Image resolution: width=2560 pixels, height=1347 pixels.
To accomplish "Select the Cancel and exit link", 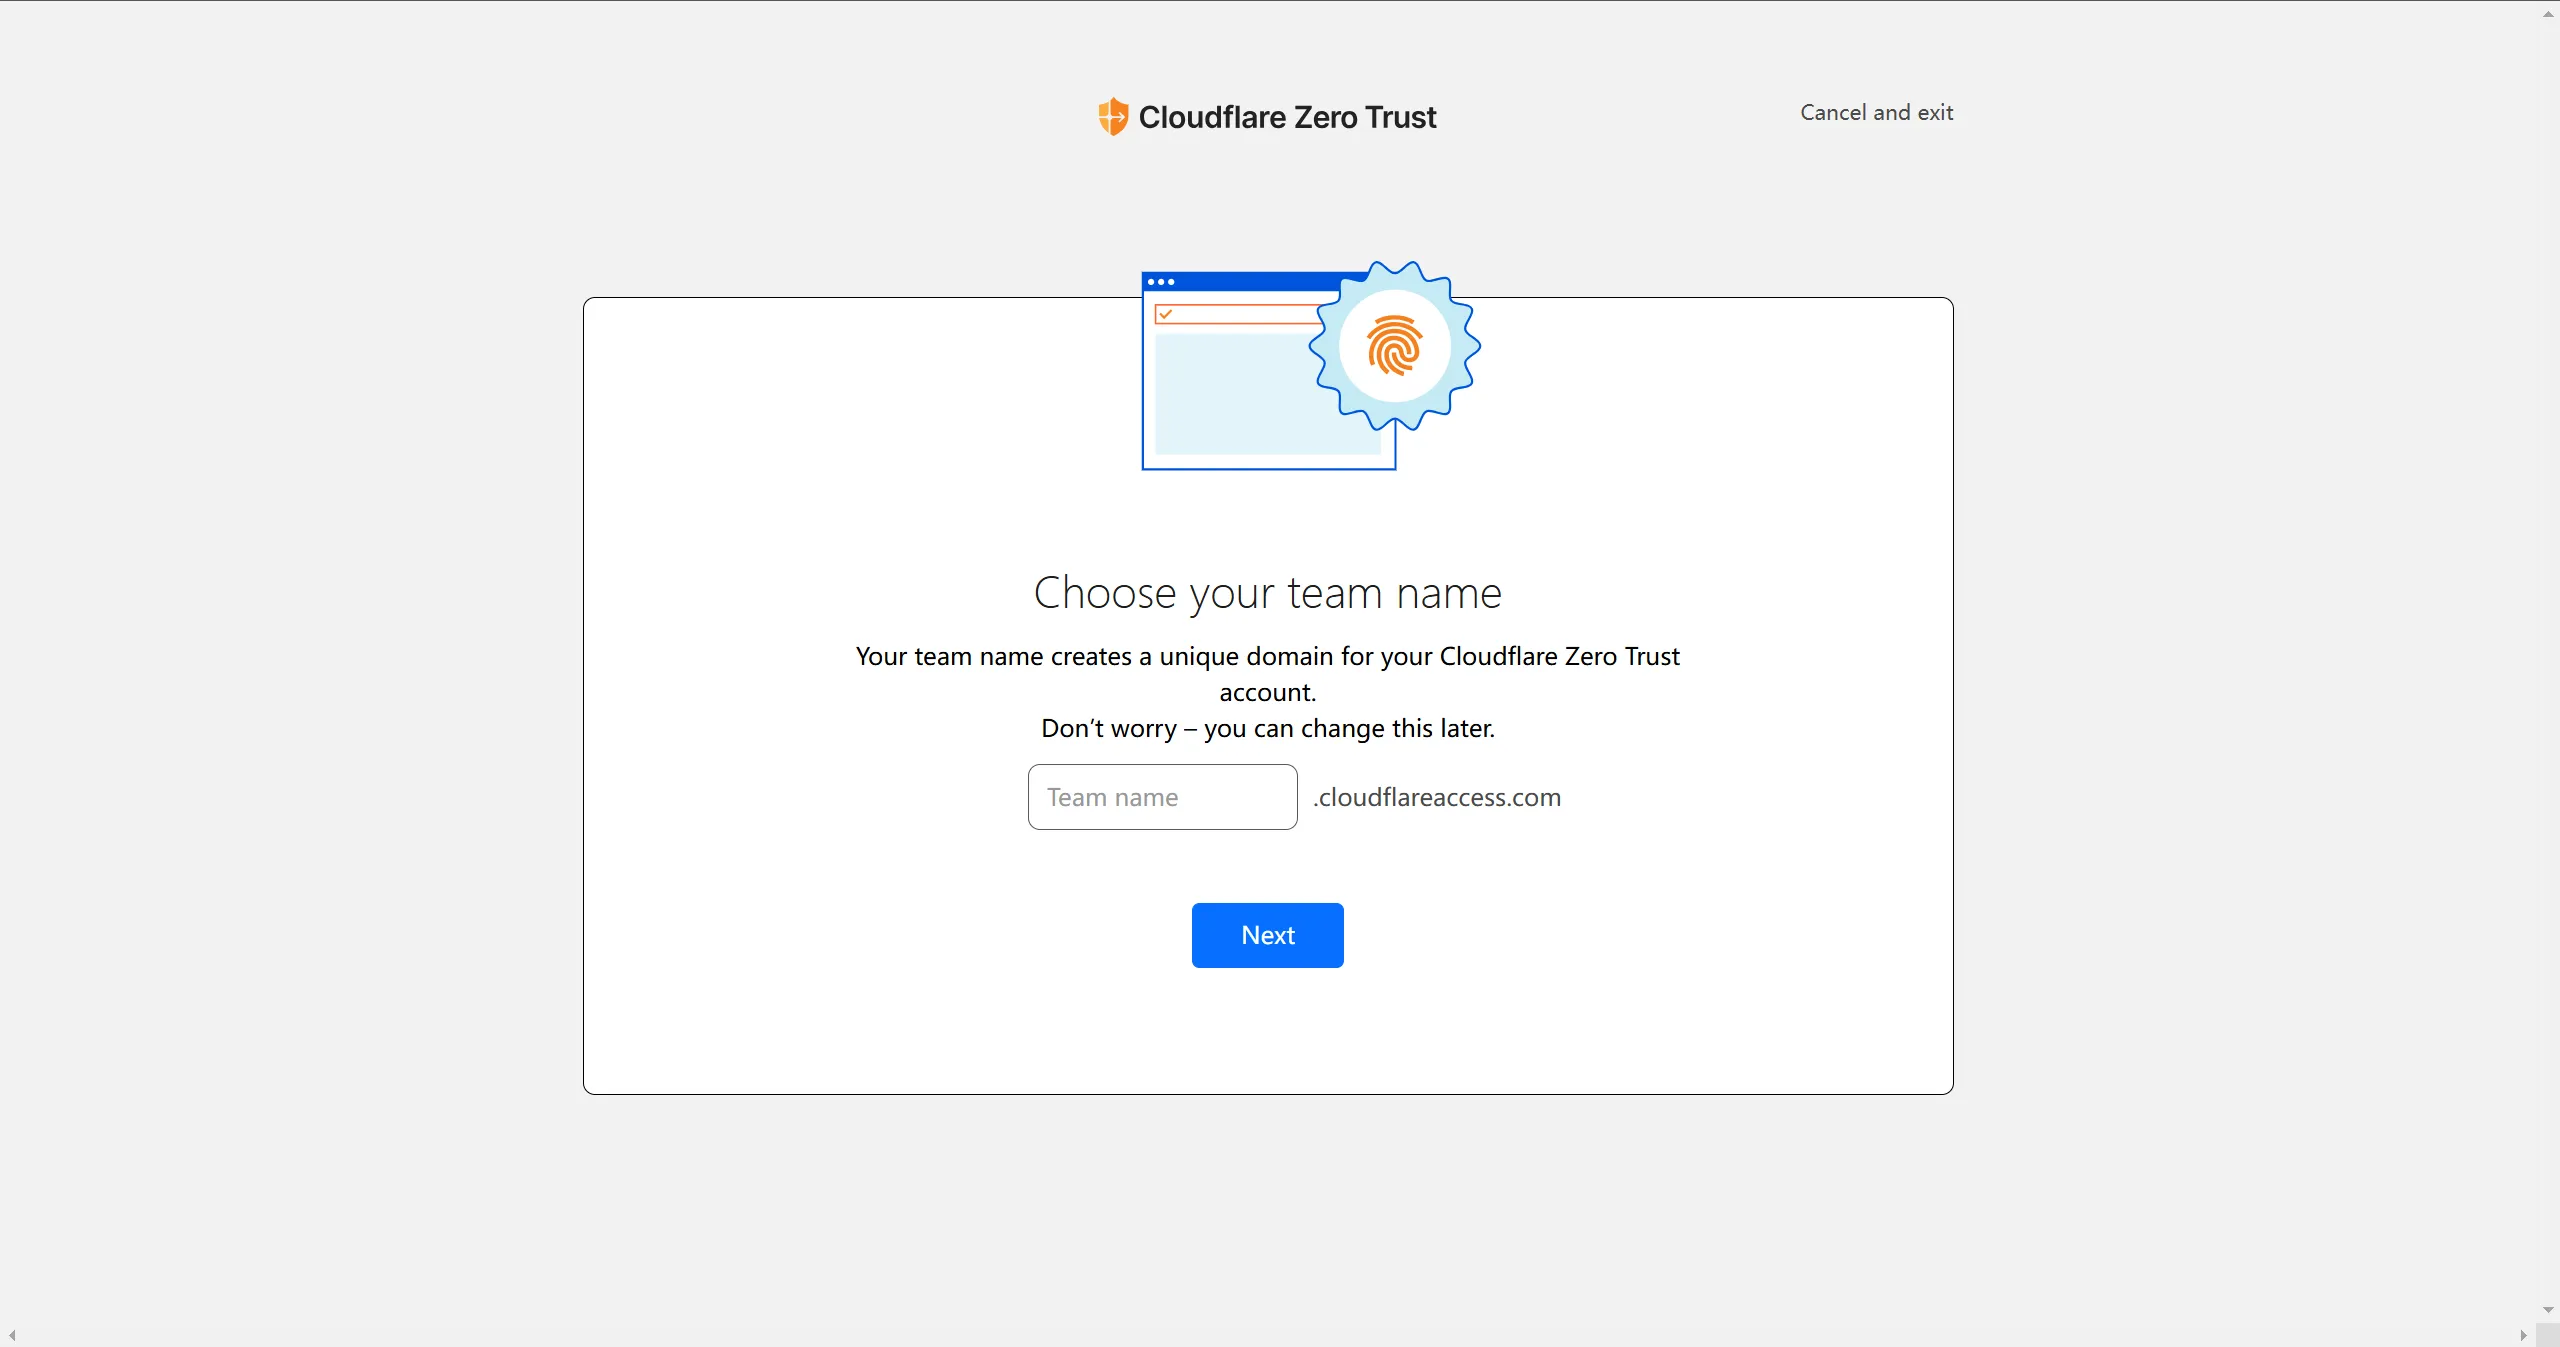I will (x=1876, y=112).
